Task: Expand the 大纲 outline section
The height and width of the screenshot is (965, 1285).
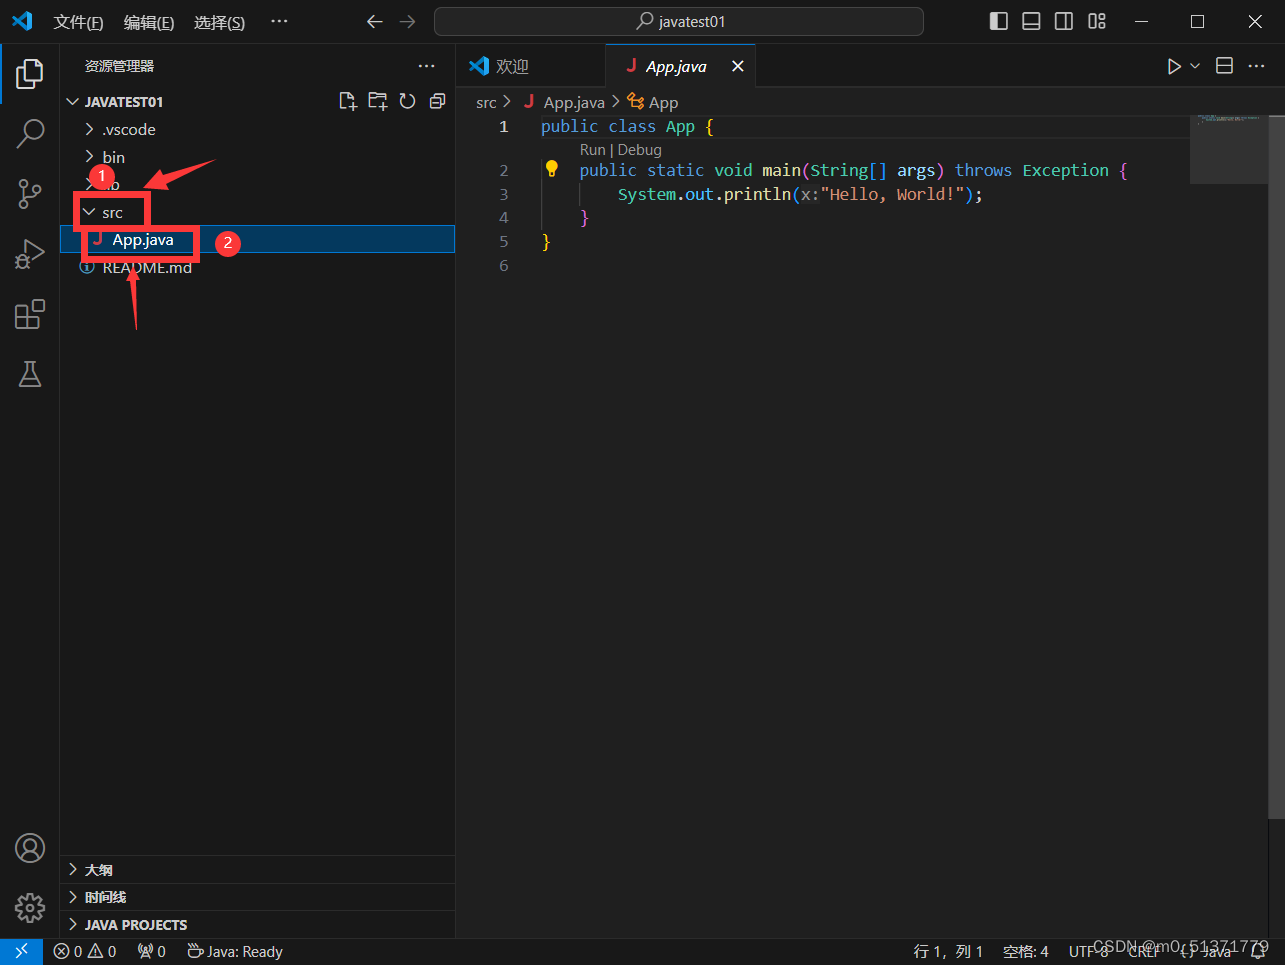Action: pyautogui.click(x=257, y=870)
